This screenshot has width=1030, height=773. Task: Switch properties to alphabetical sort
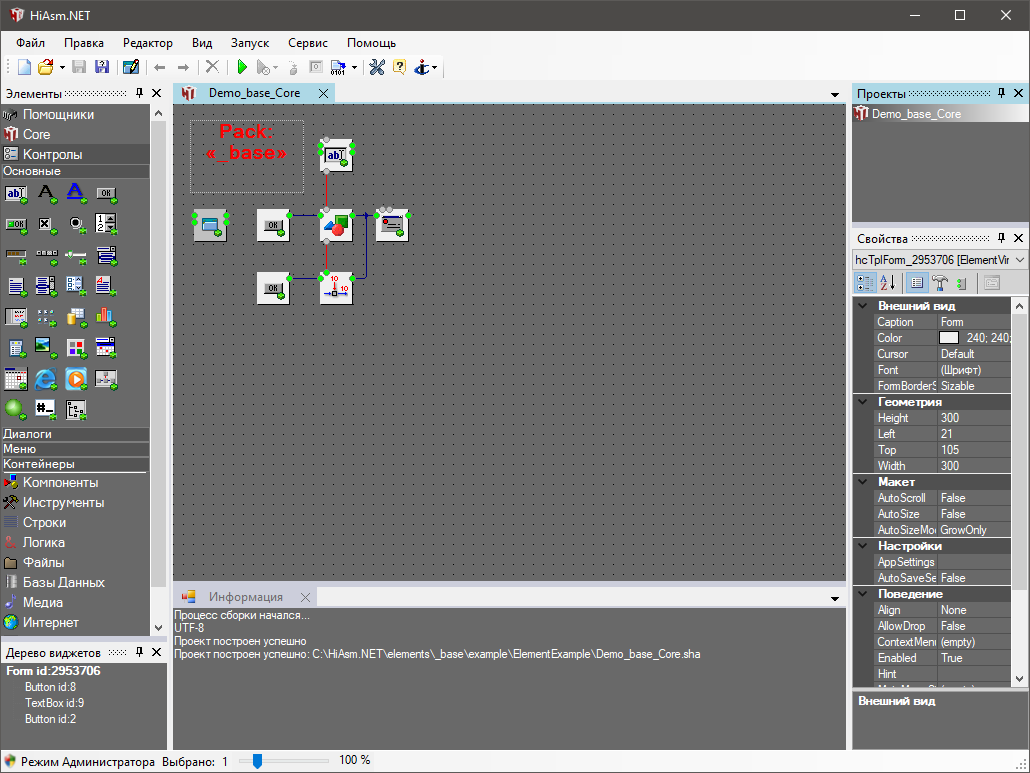tap(888, 283)
